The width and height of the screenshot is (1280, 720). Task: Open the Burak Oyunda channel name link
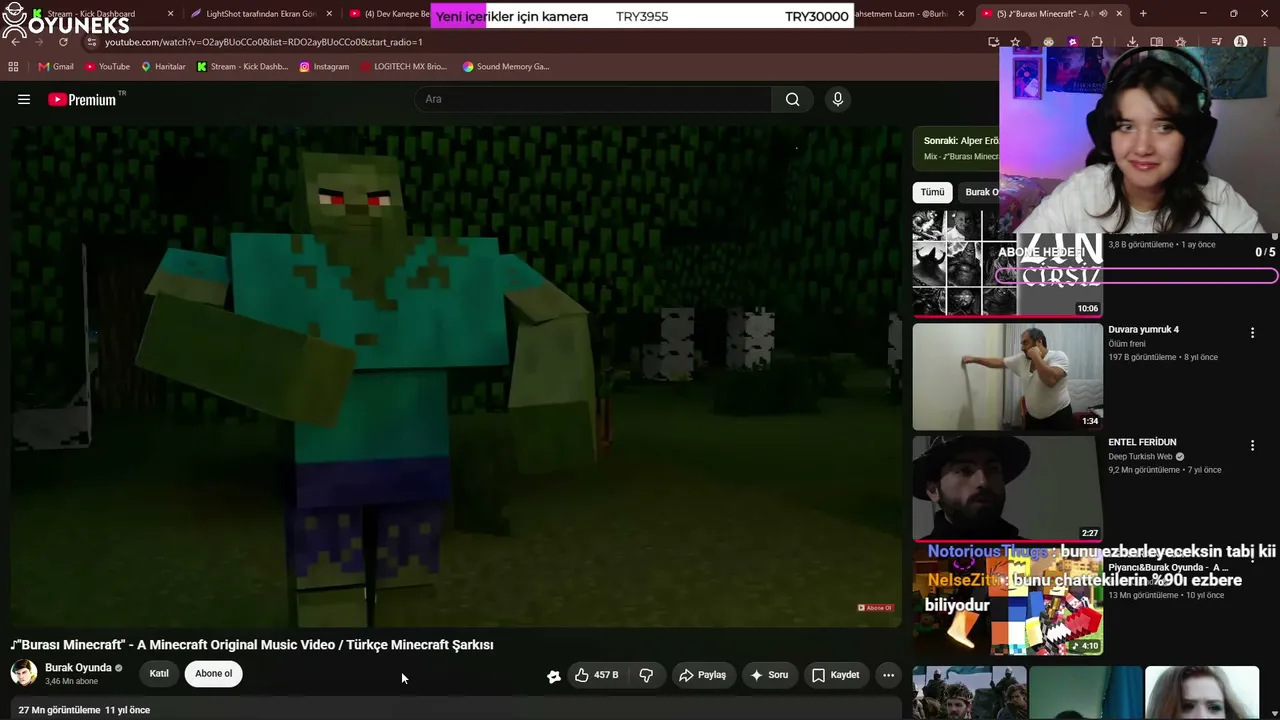[x=78, y=668]
